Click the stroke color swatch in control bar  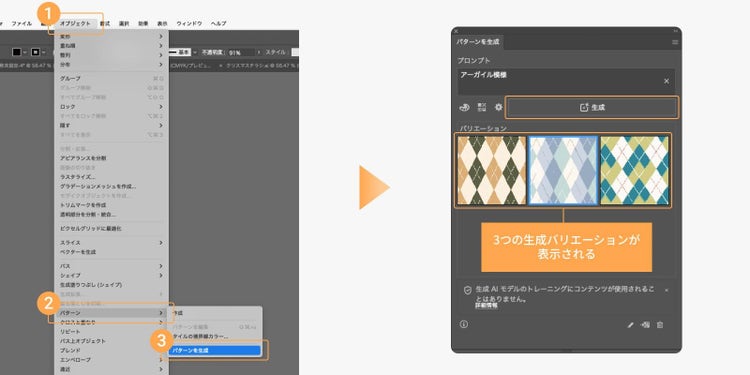point(35,52)
